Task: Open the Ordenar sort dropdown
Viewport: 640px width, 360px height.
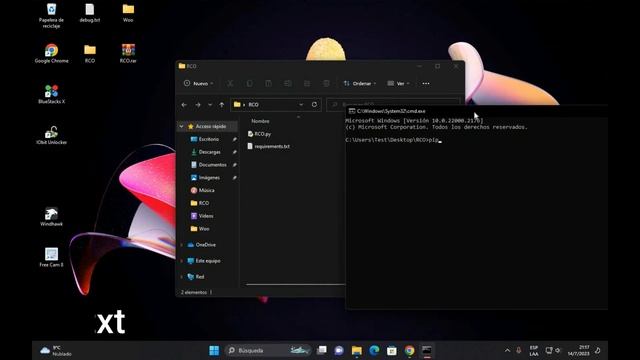Action: click(360, 83)
